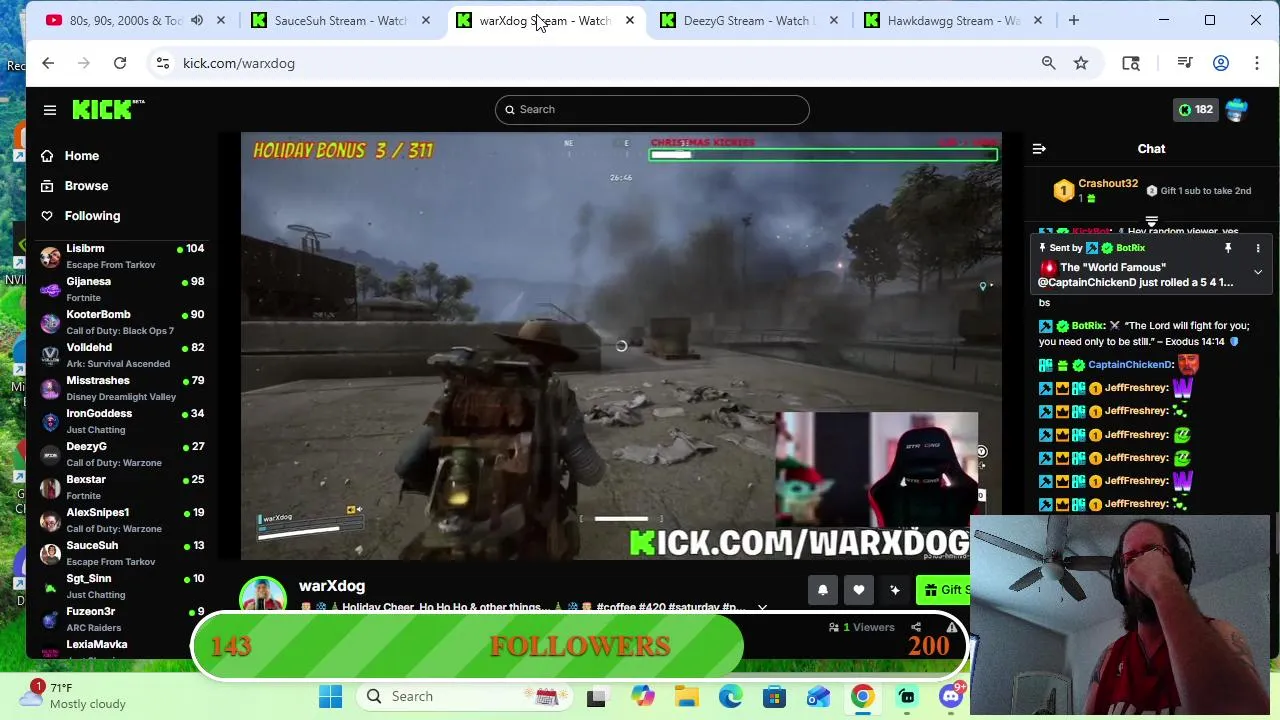Report stream via warning triangle icon
Screen dimensions: 1280x720
click(x=952, y=627)
